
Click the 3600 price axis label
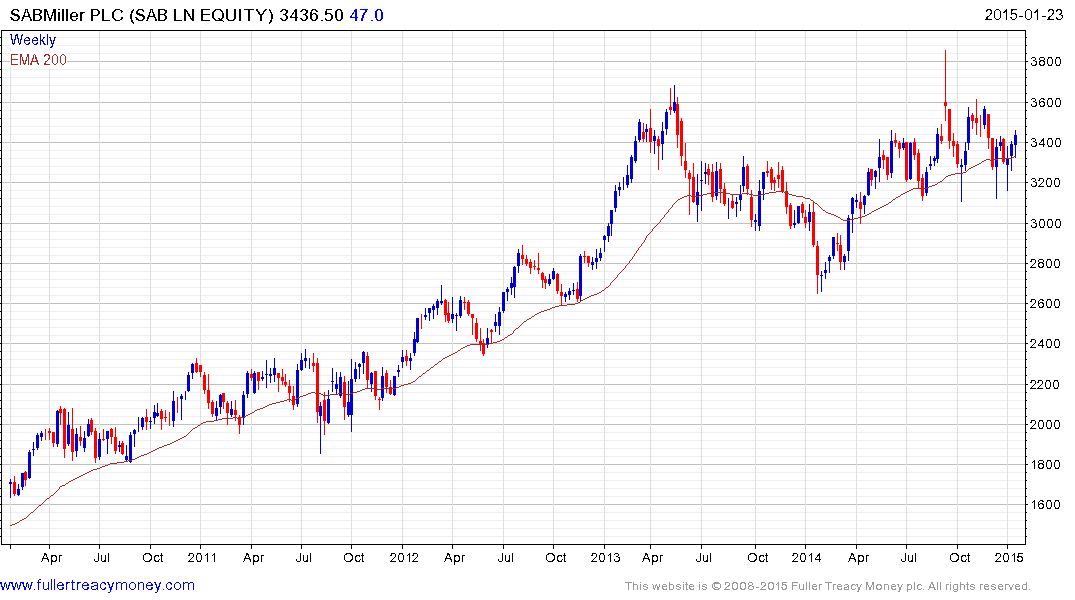pos(1046,103)
